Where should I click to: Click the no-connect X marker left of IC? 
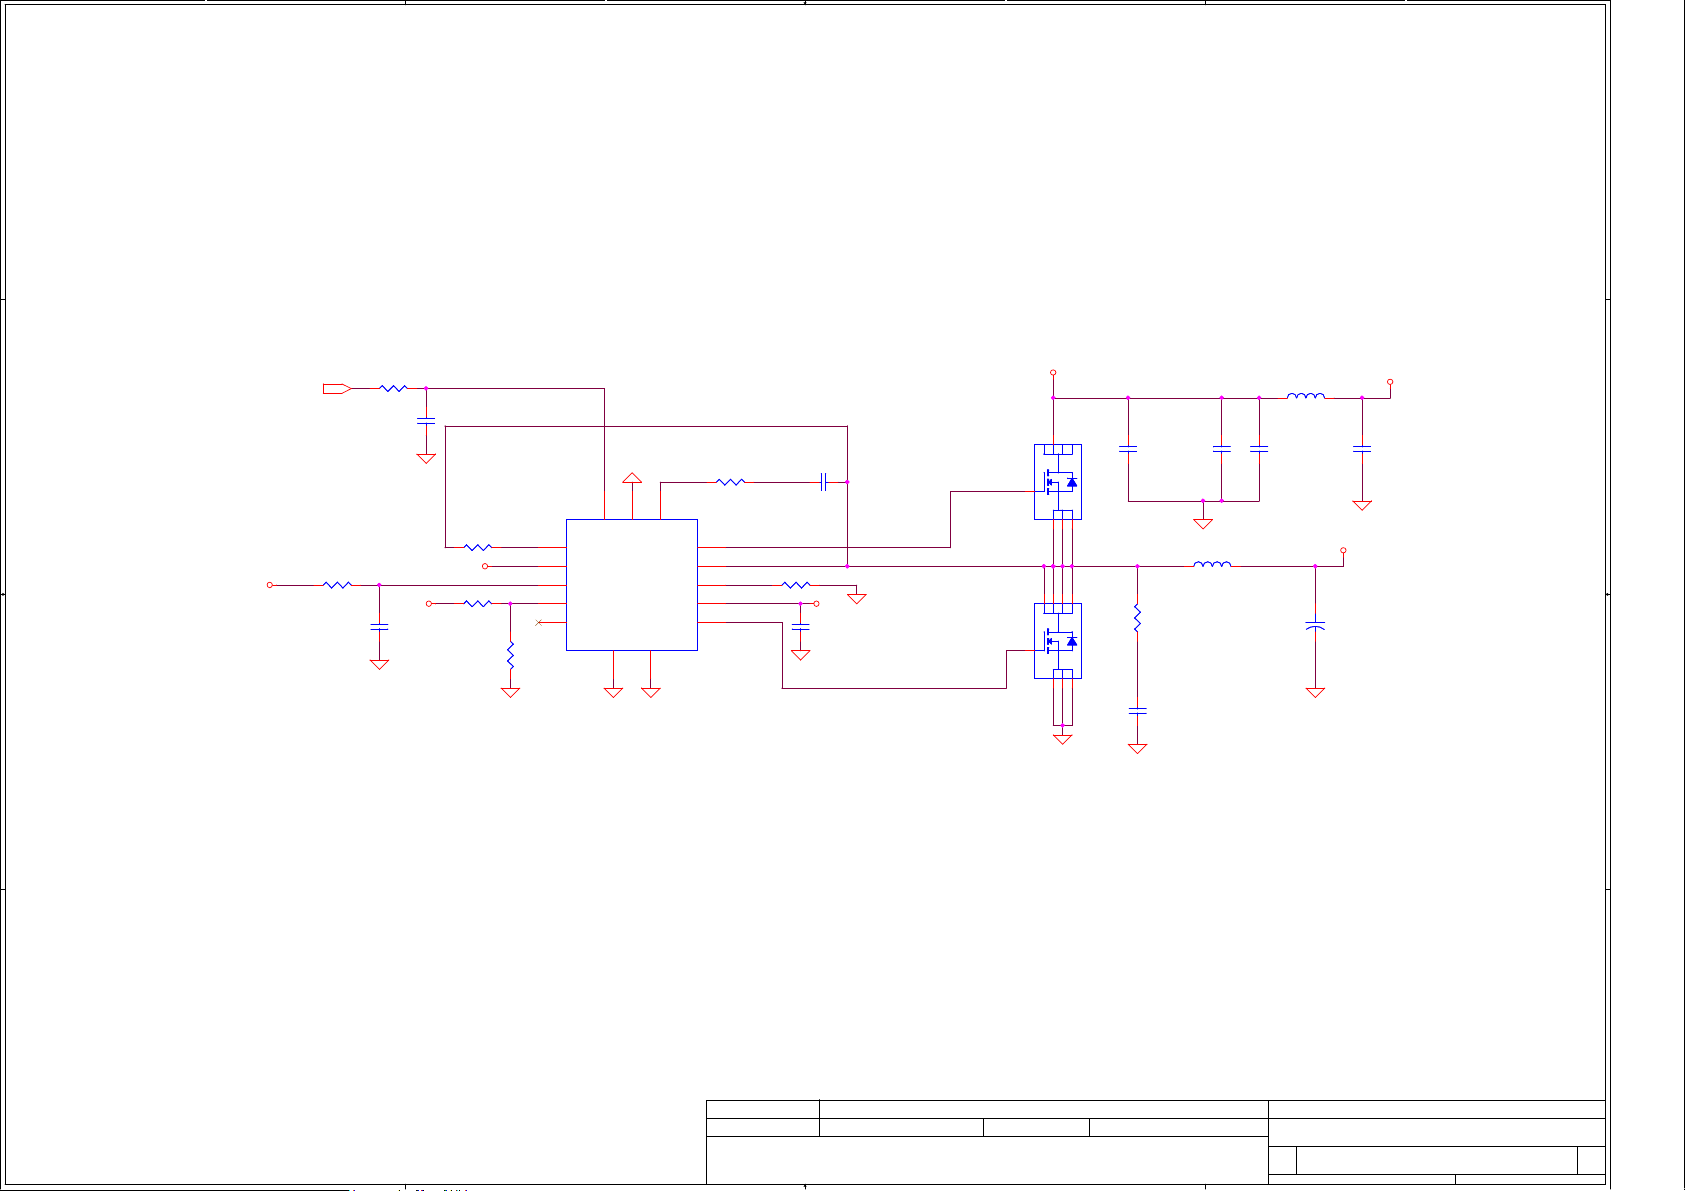(539, 623)
